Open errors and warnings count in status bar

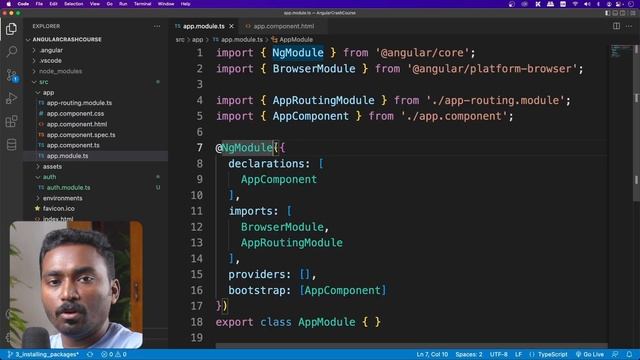(114, 354)
